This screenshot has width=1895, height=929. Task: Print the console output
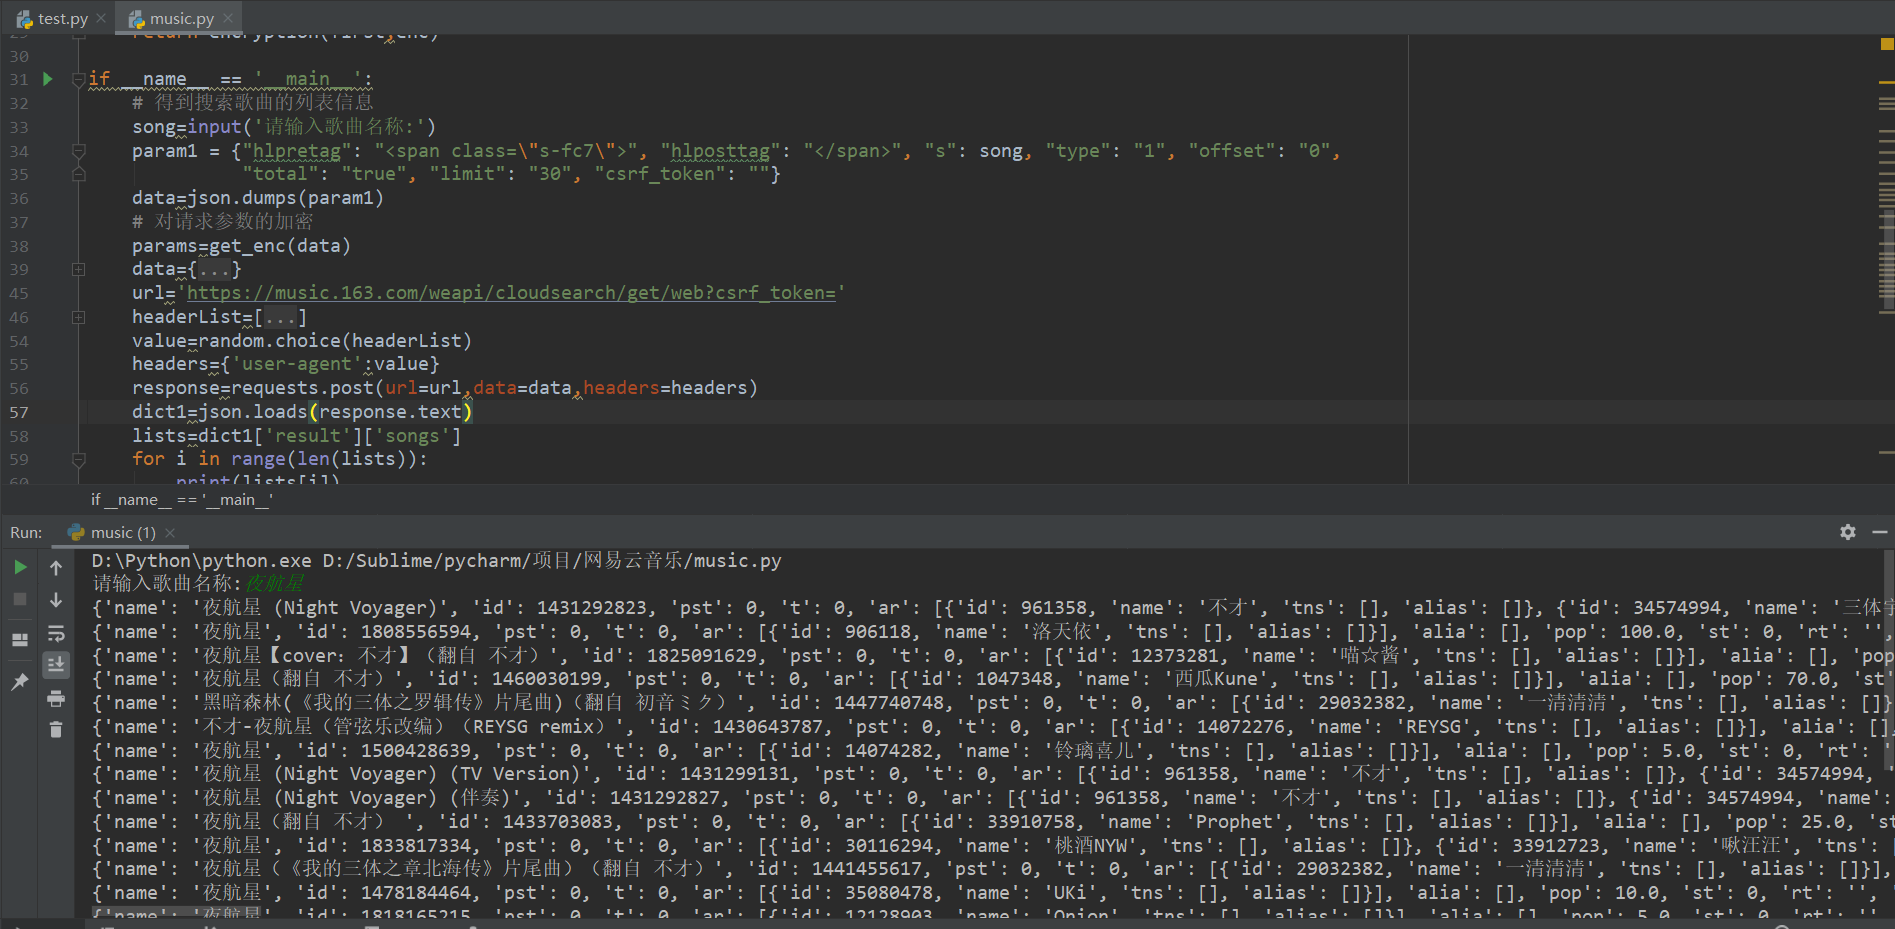tap(56, 698)
